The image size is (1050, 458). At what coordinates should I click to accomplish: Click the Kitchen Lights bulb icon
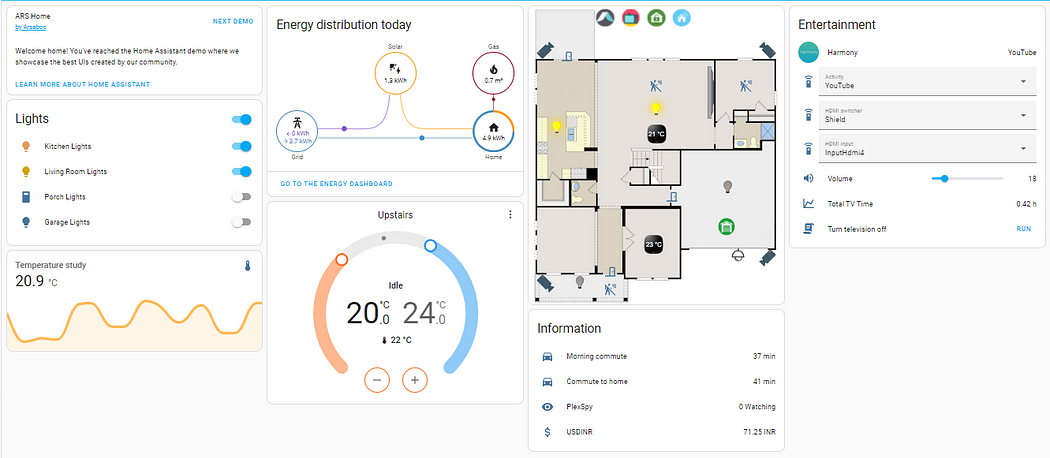tap(26, 146)
